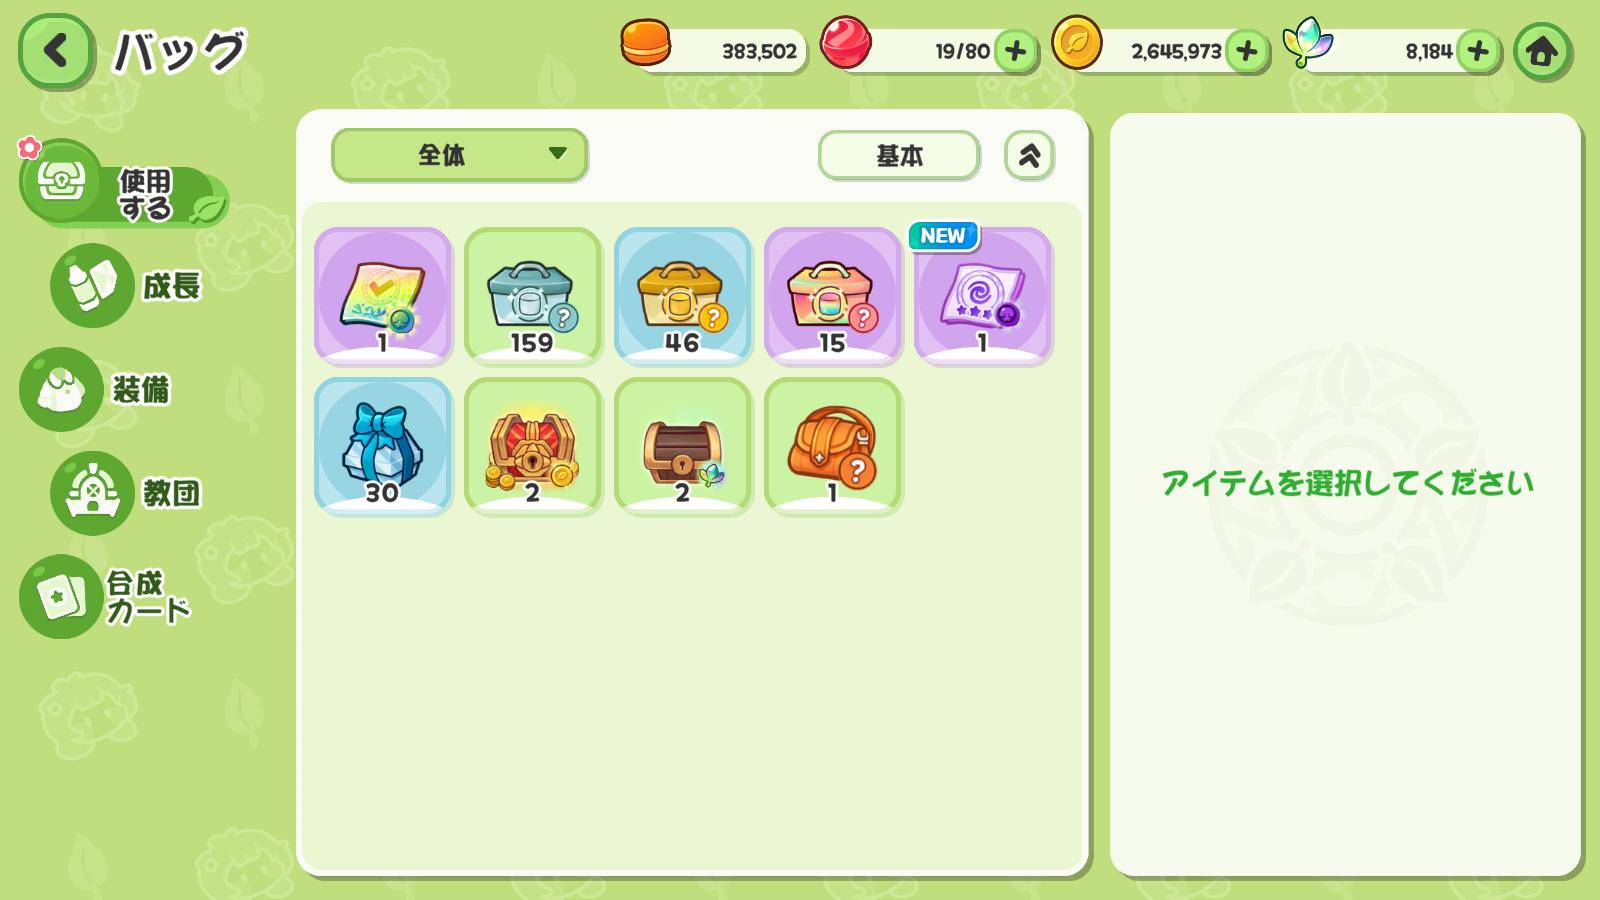Select the NEW purple spiral ticket
Image resolution: width=1600 pixels, height=900 pixels.
(x=983, y=295)
